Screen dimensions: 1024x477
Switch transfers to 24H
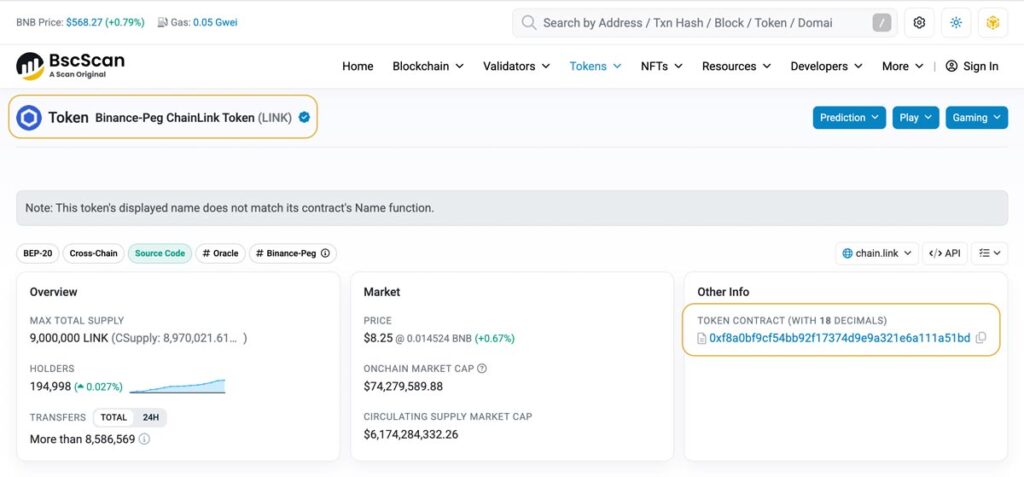(x=151, y=418)
